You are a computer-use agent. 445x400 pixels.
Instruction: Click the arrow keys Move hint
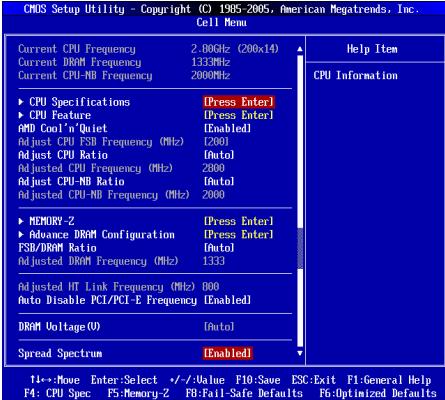(x=55, y=380)
